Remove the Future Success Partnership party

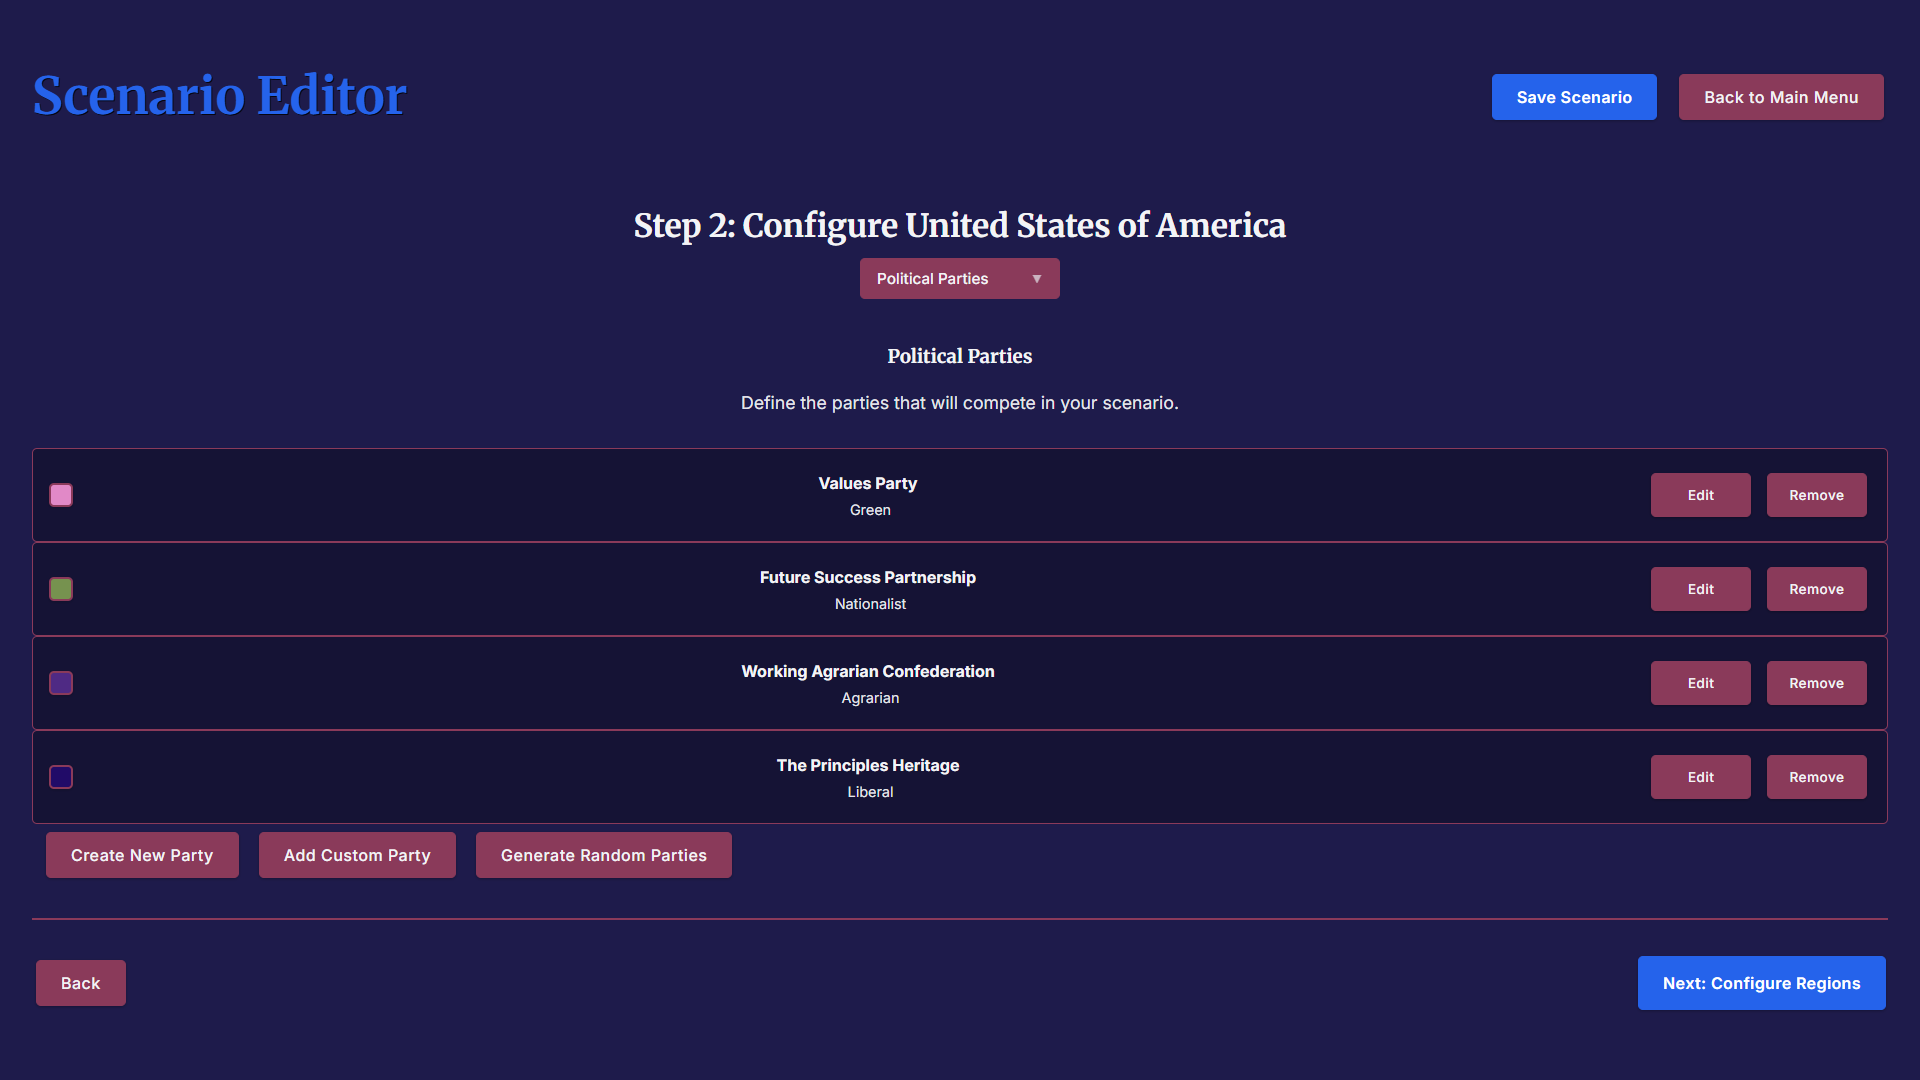point(1816,589)
